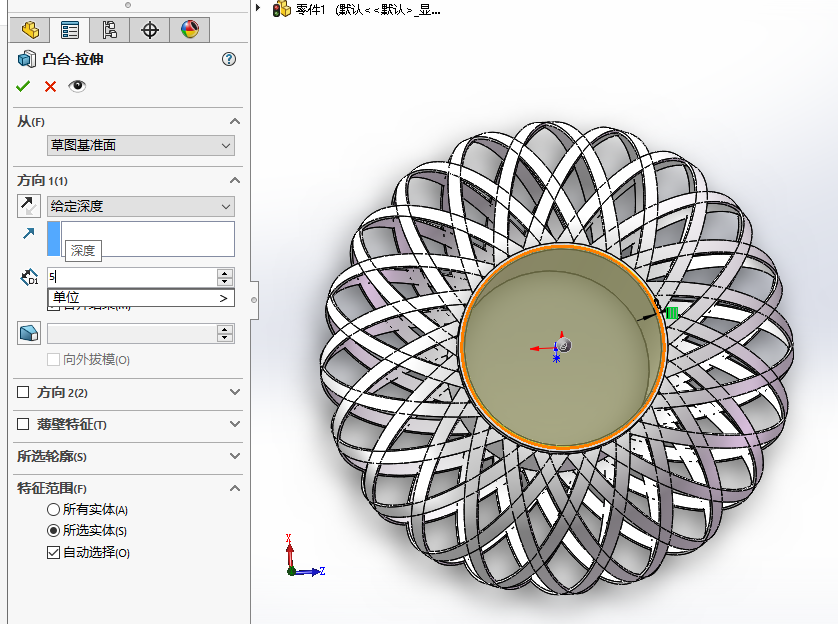Uncheck the 自动选择(O) checkbox
The height and width of the screenshot is (624, 838).
pyautogui.click(x=53, y=552)
